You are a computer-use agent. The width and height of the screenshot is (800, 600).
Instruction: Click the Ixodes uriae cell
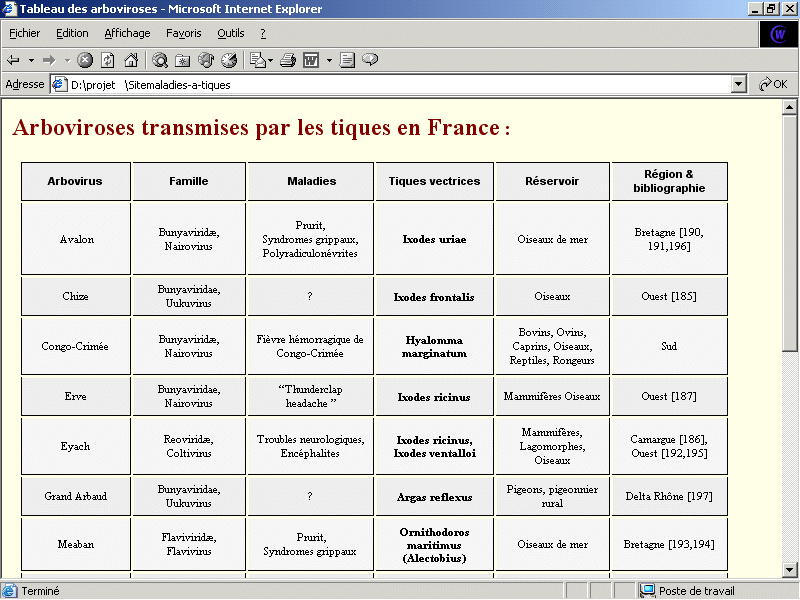click(x=435, y=239)
